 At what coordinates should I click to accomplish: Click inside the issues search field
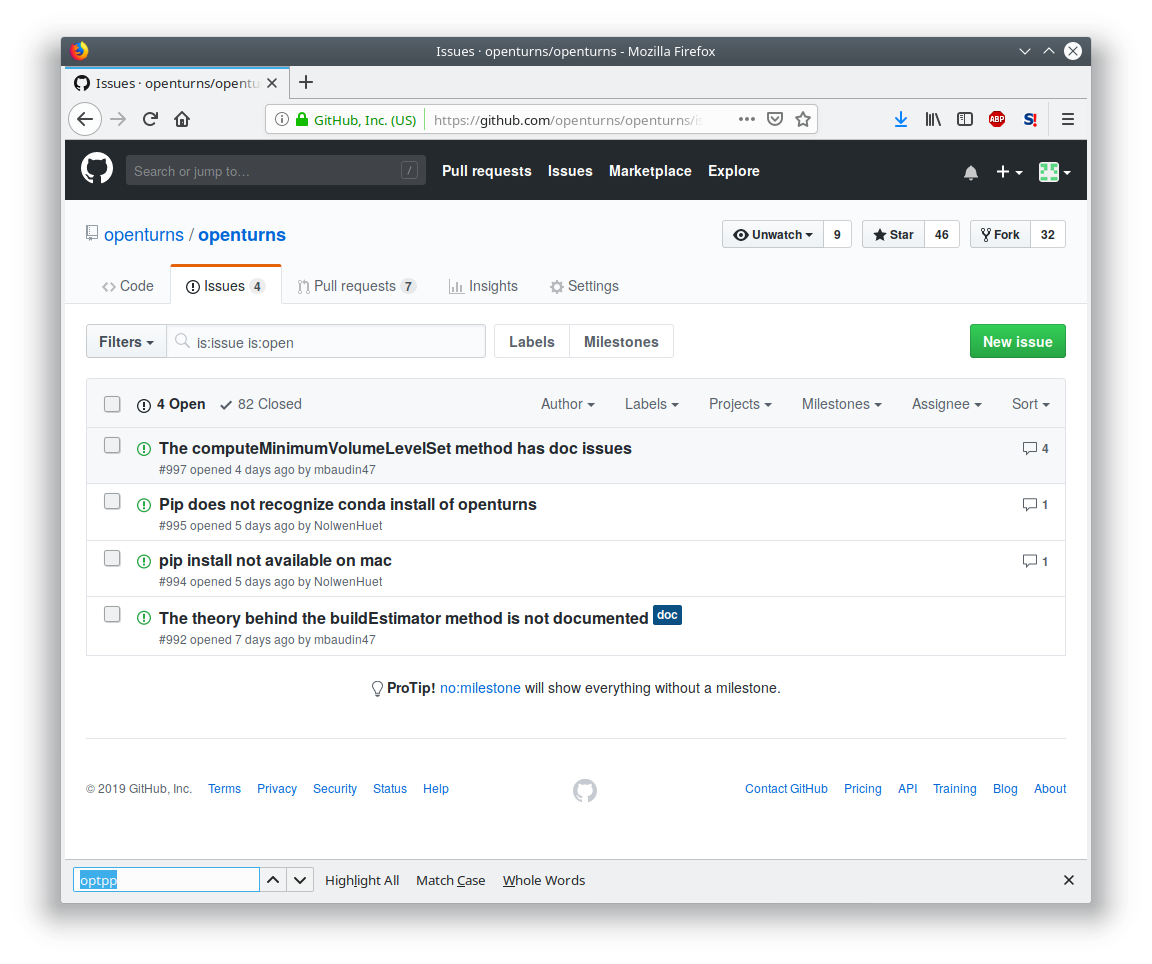[327, 341]
